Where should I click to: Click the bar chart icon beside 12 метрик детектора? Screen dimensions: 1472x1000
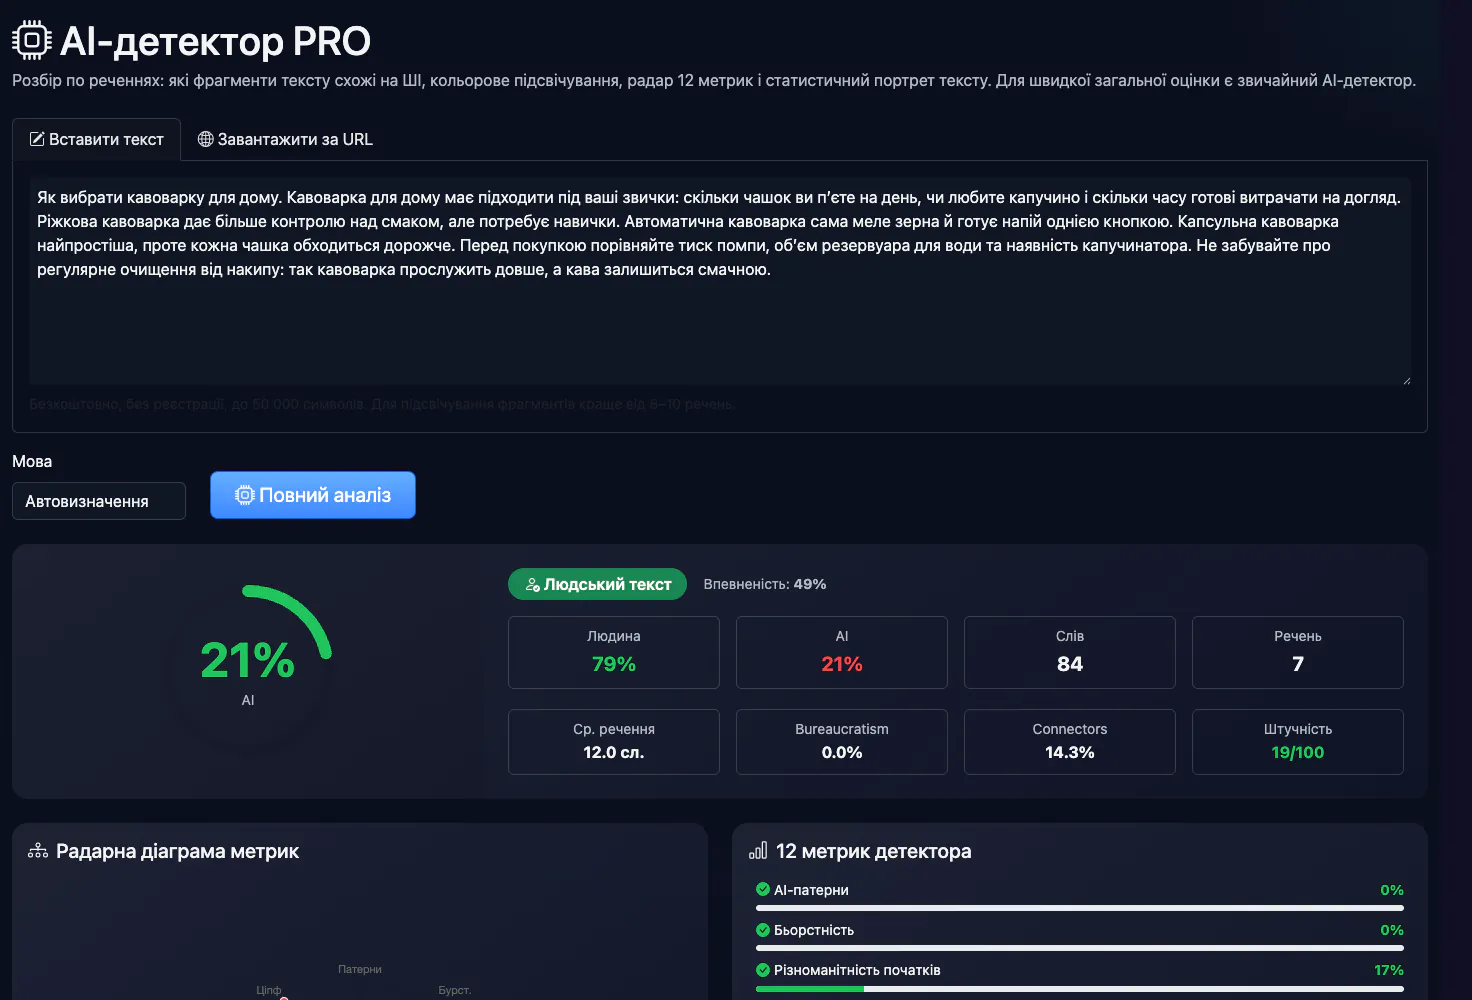tap(758, 851)
